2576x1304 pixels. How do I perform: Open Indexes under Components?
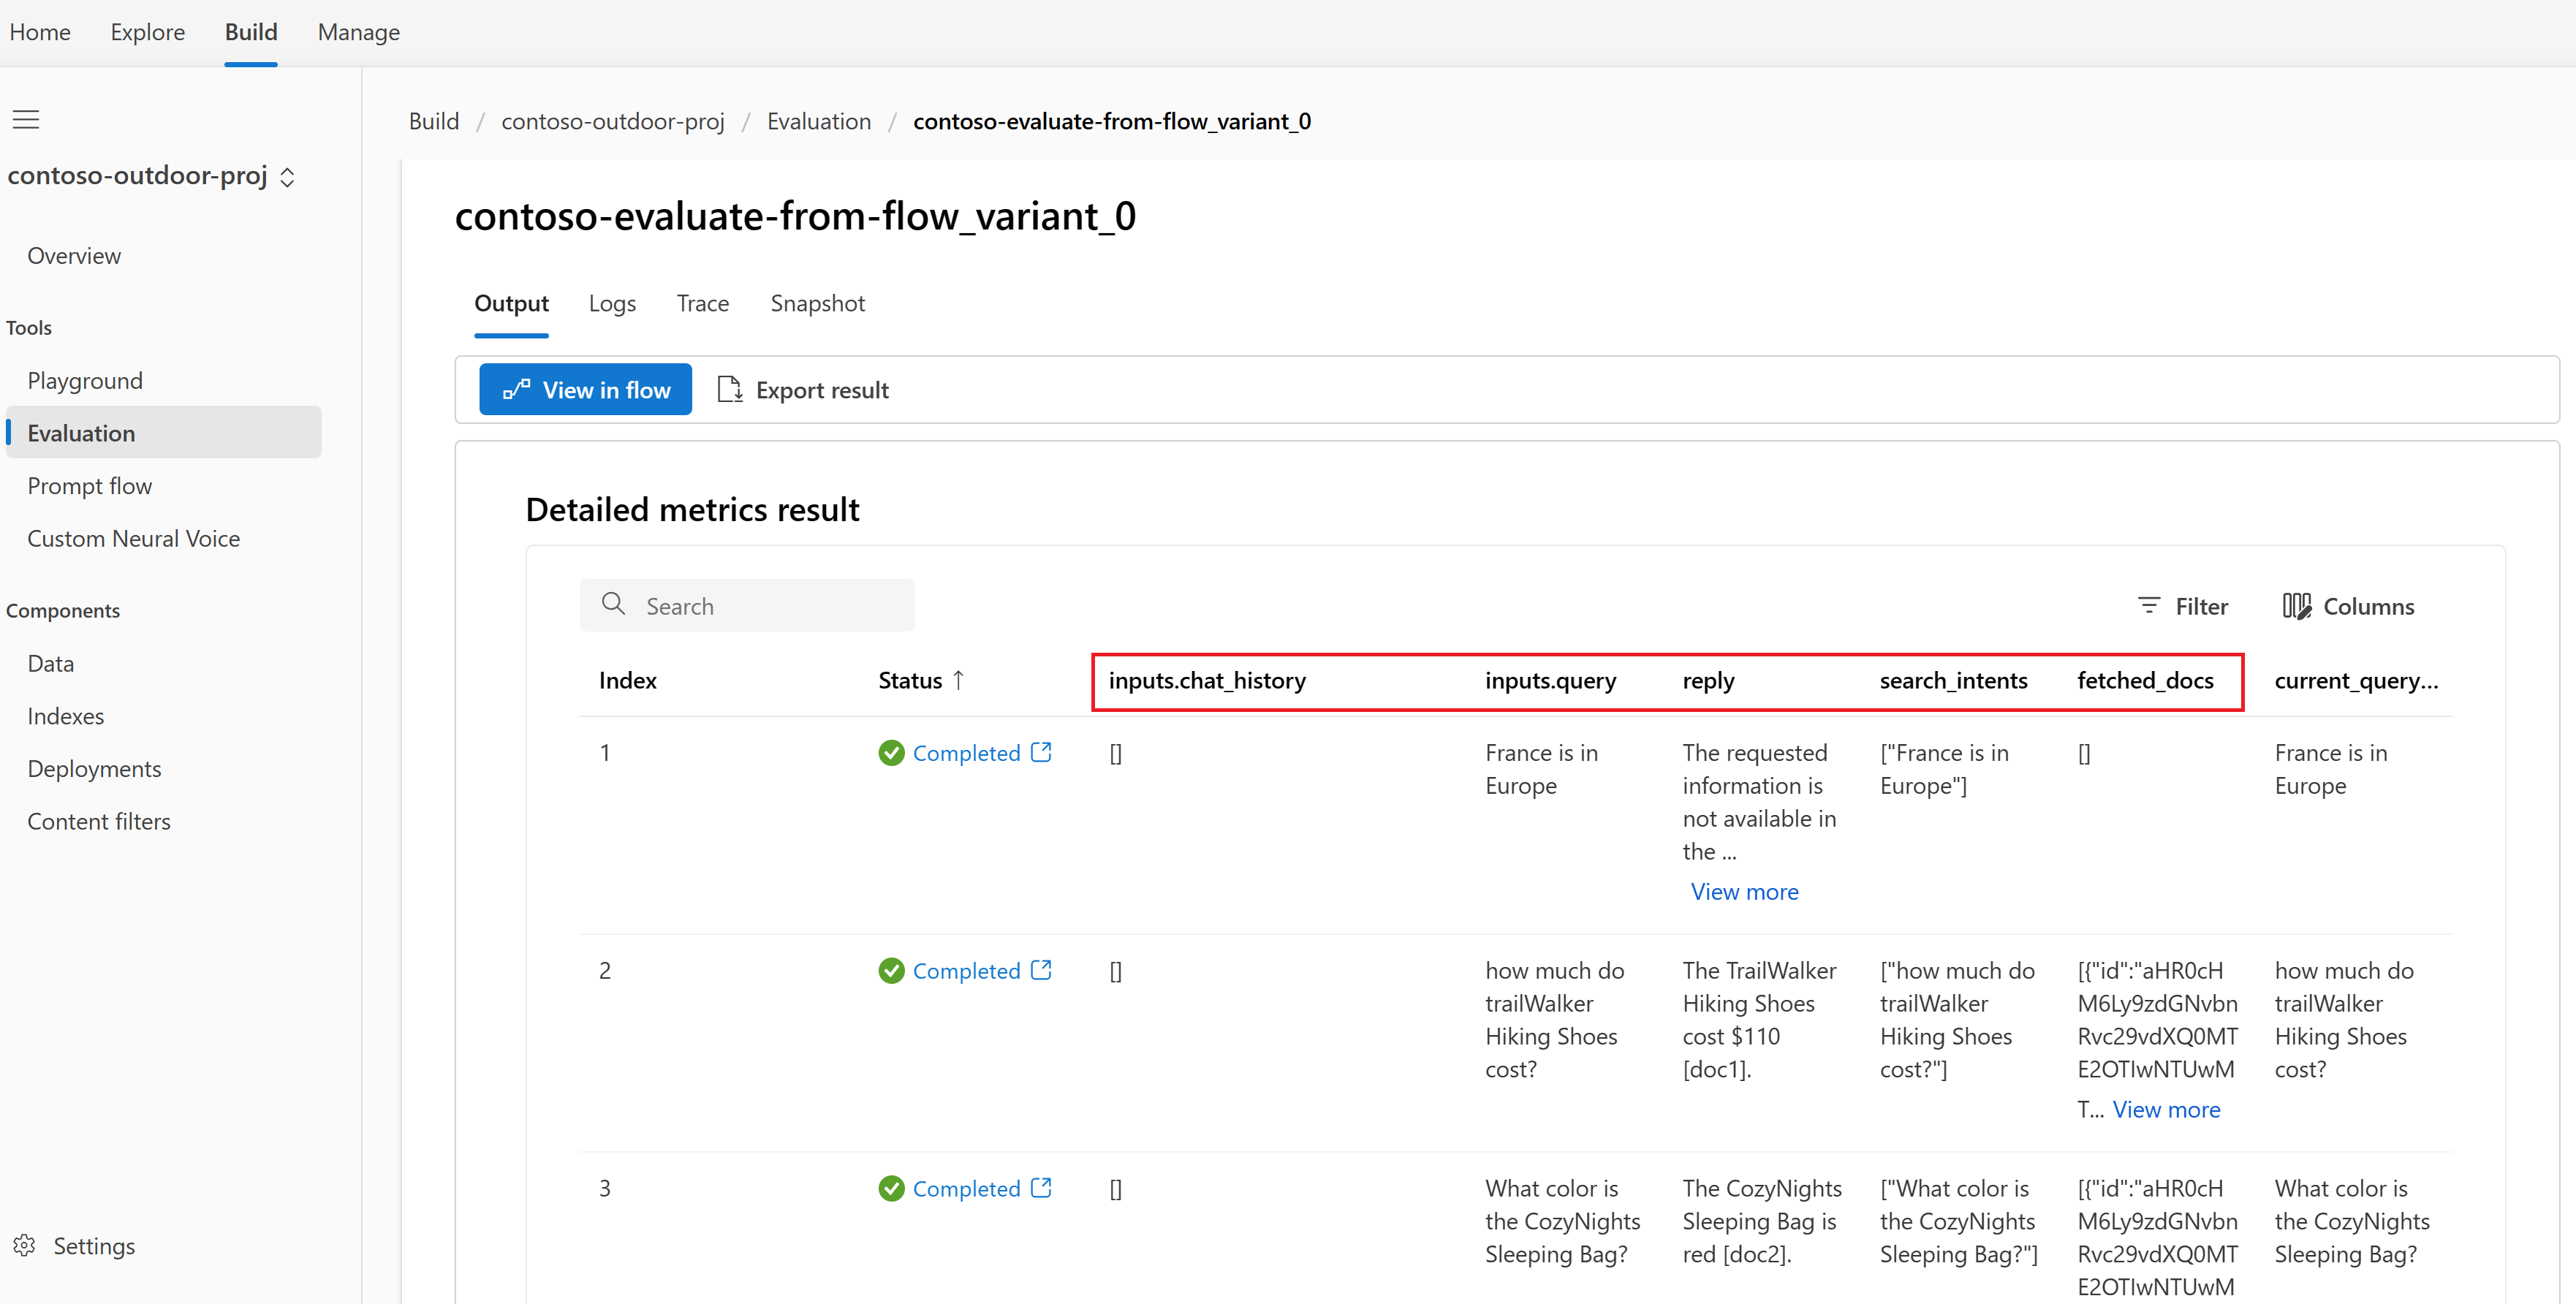pos(66,717)
